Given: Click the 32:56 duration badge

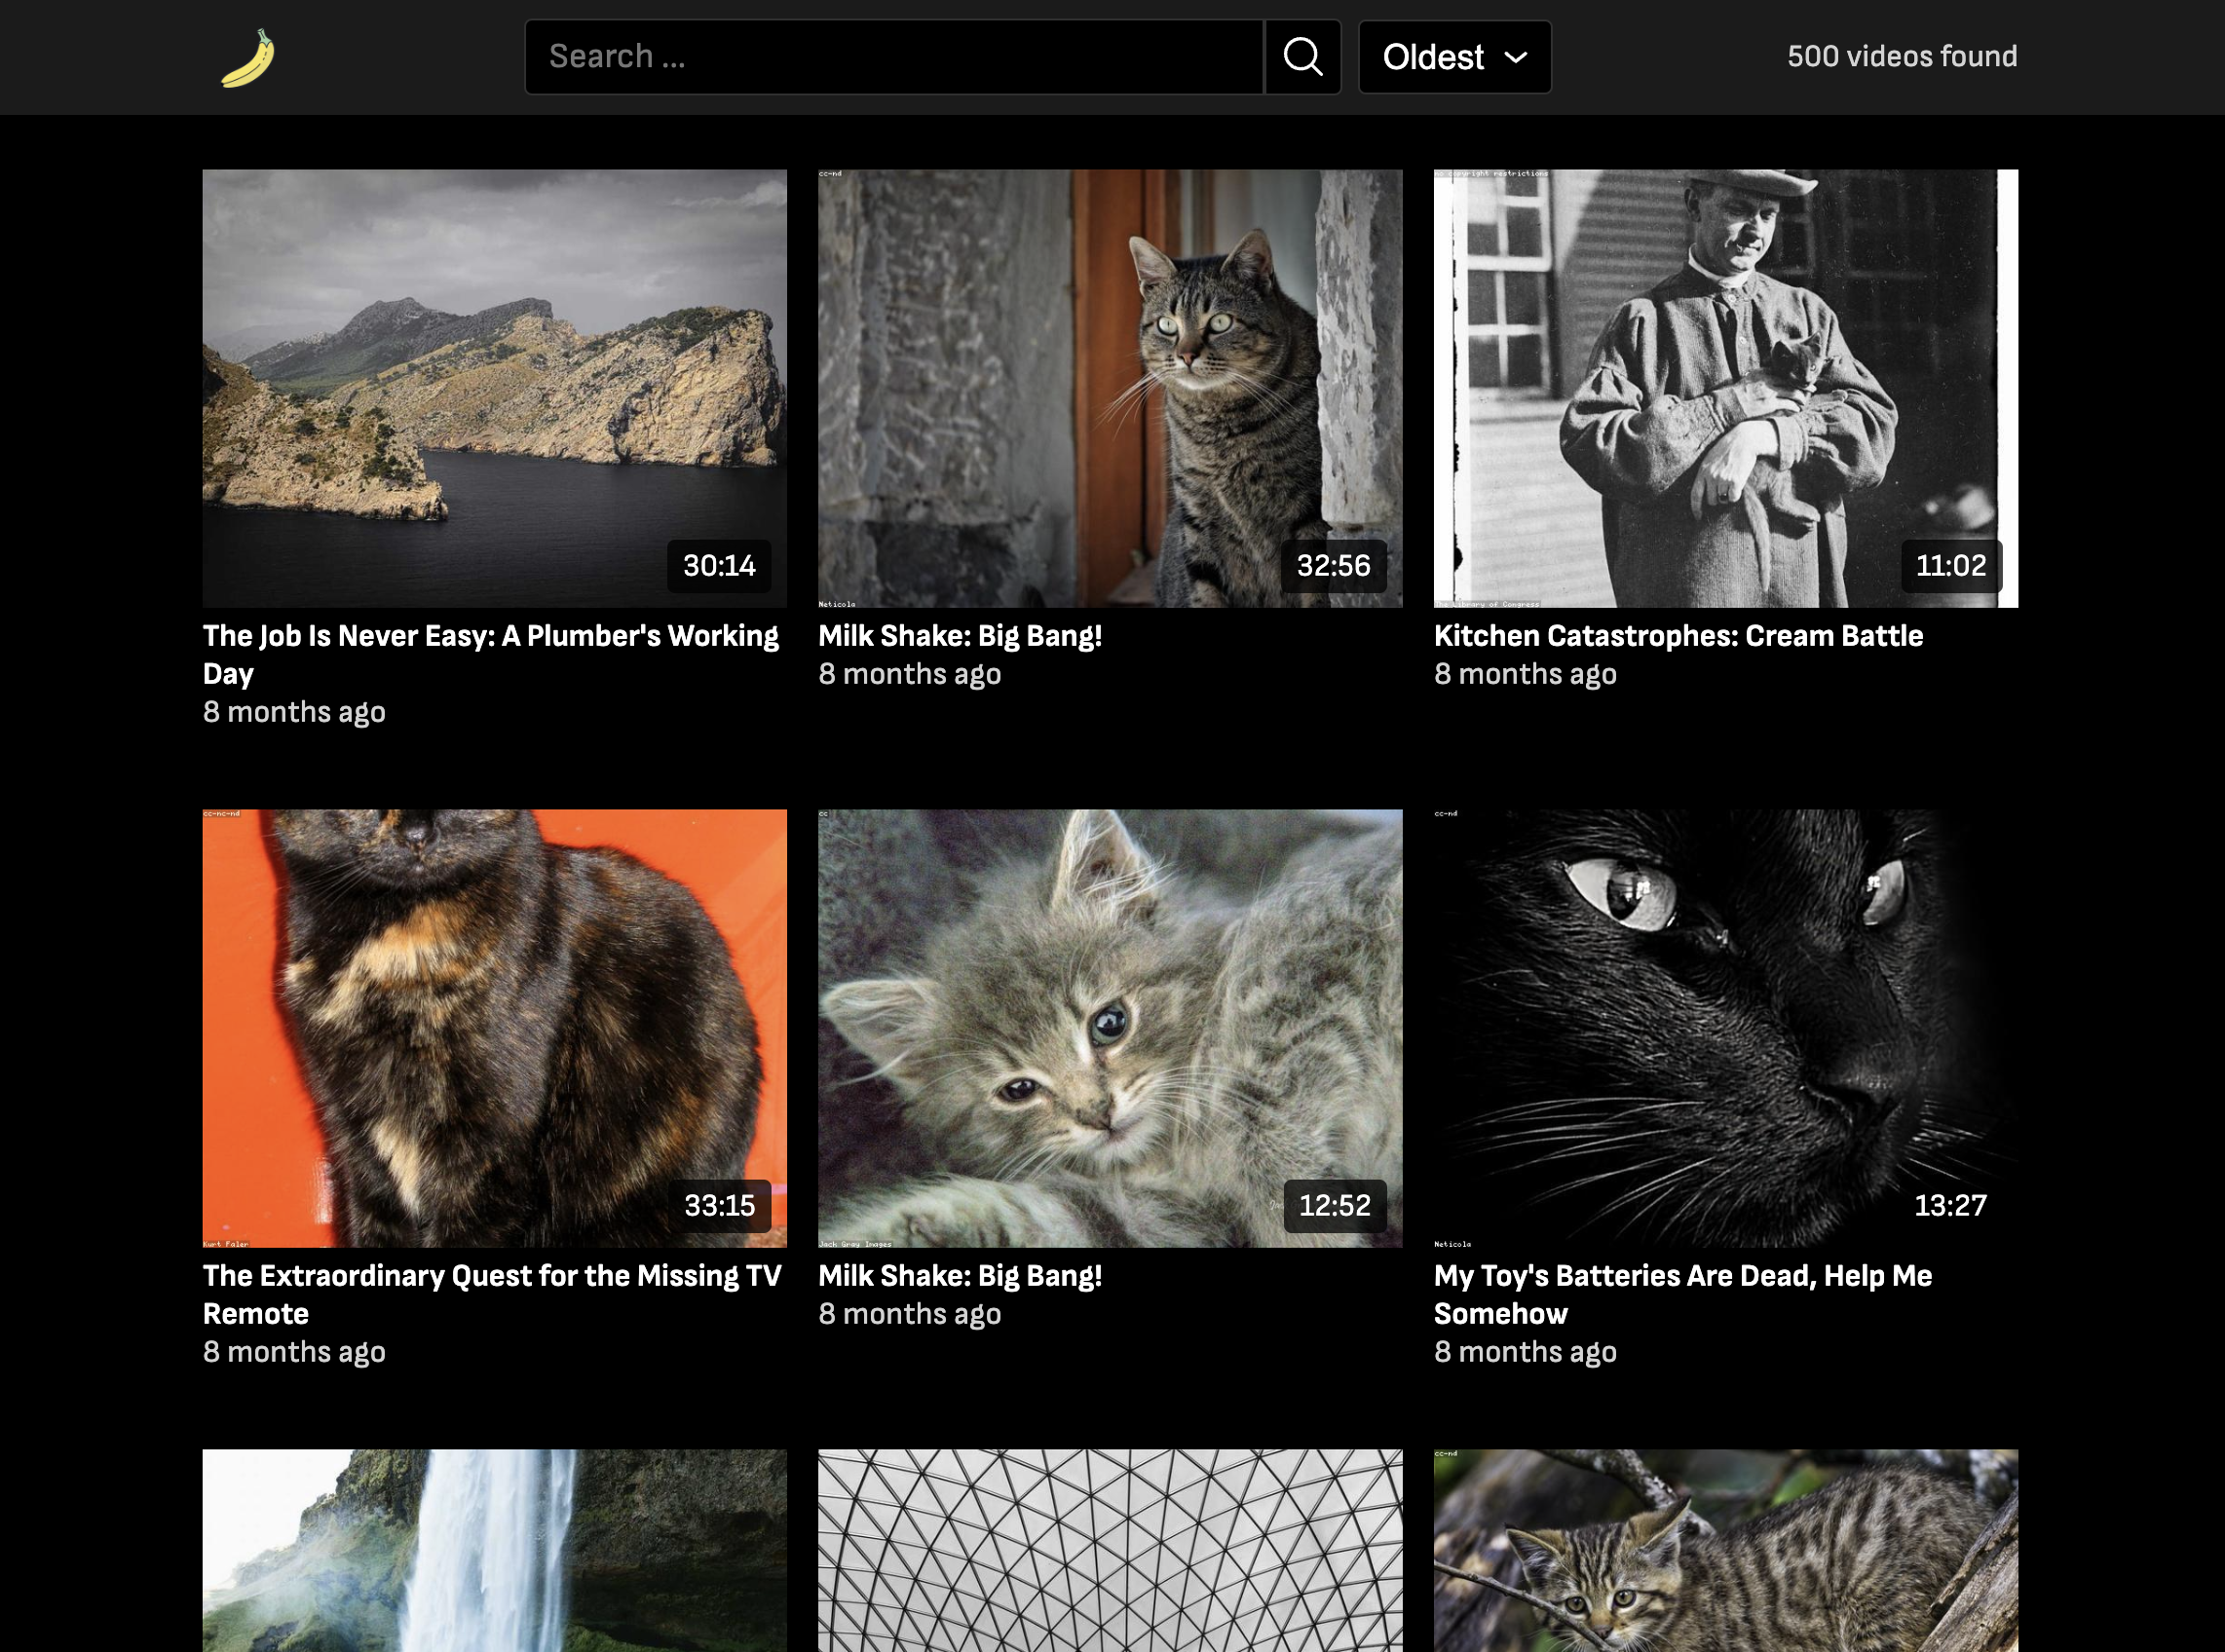Looking at the screenshot, I should 1332,566.
